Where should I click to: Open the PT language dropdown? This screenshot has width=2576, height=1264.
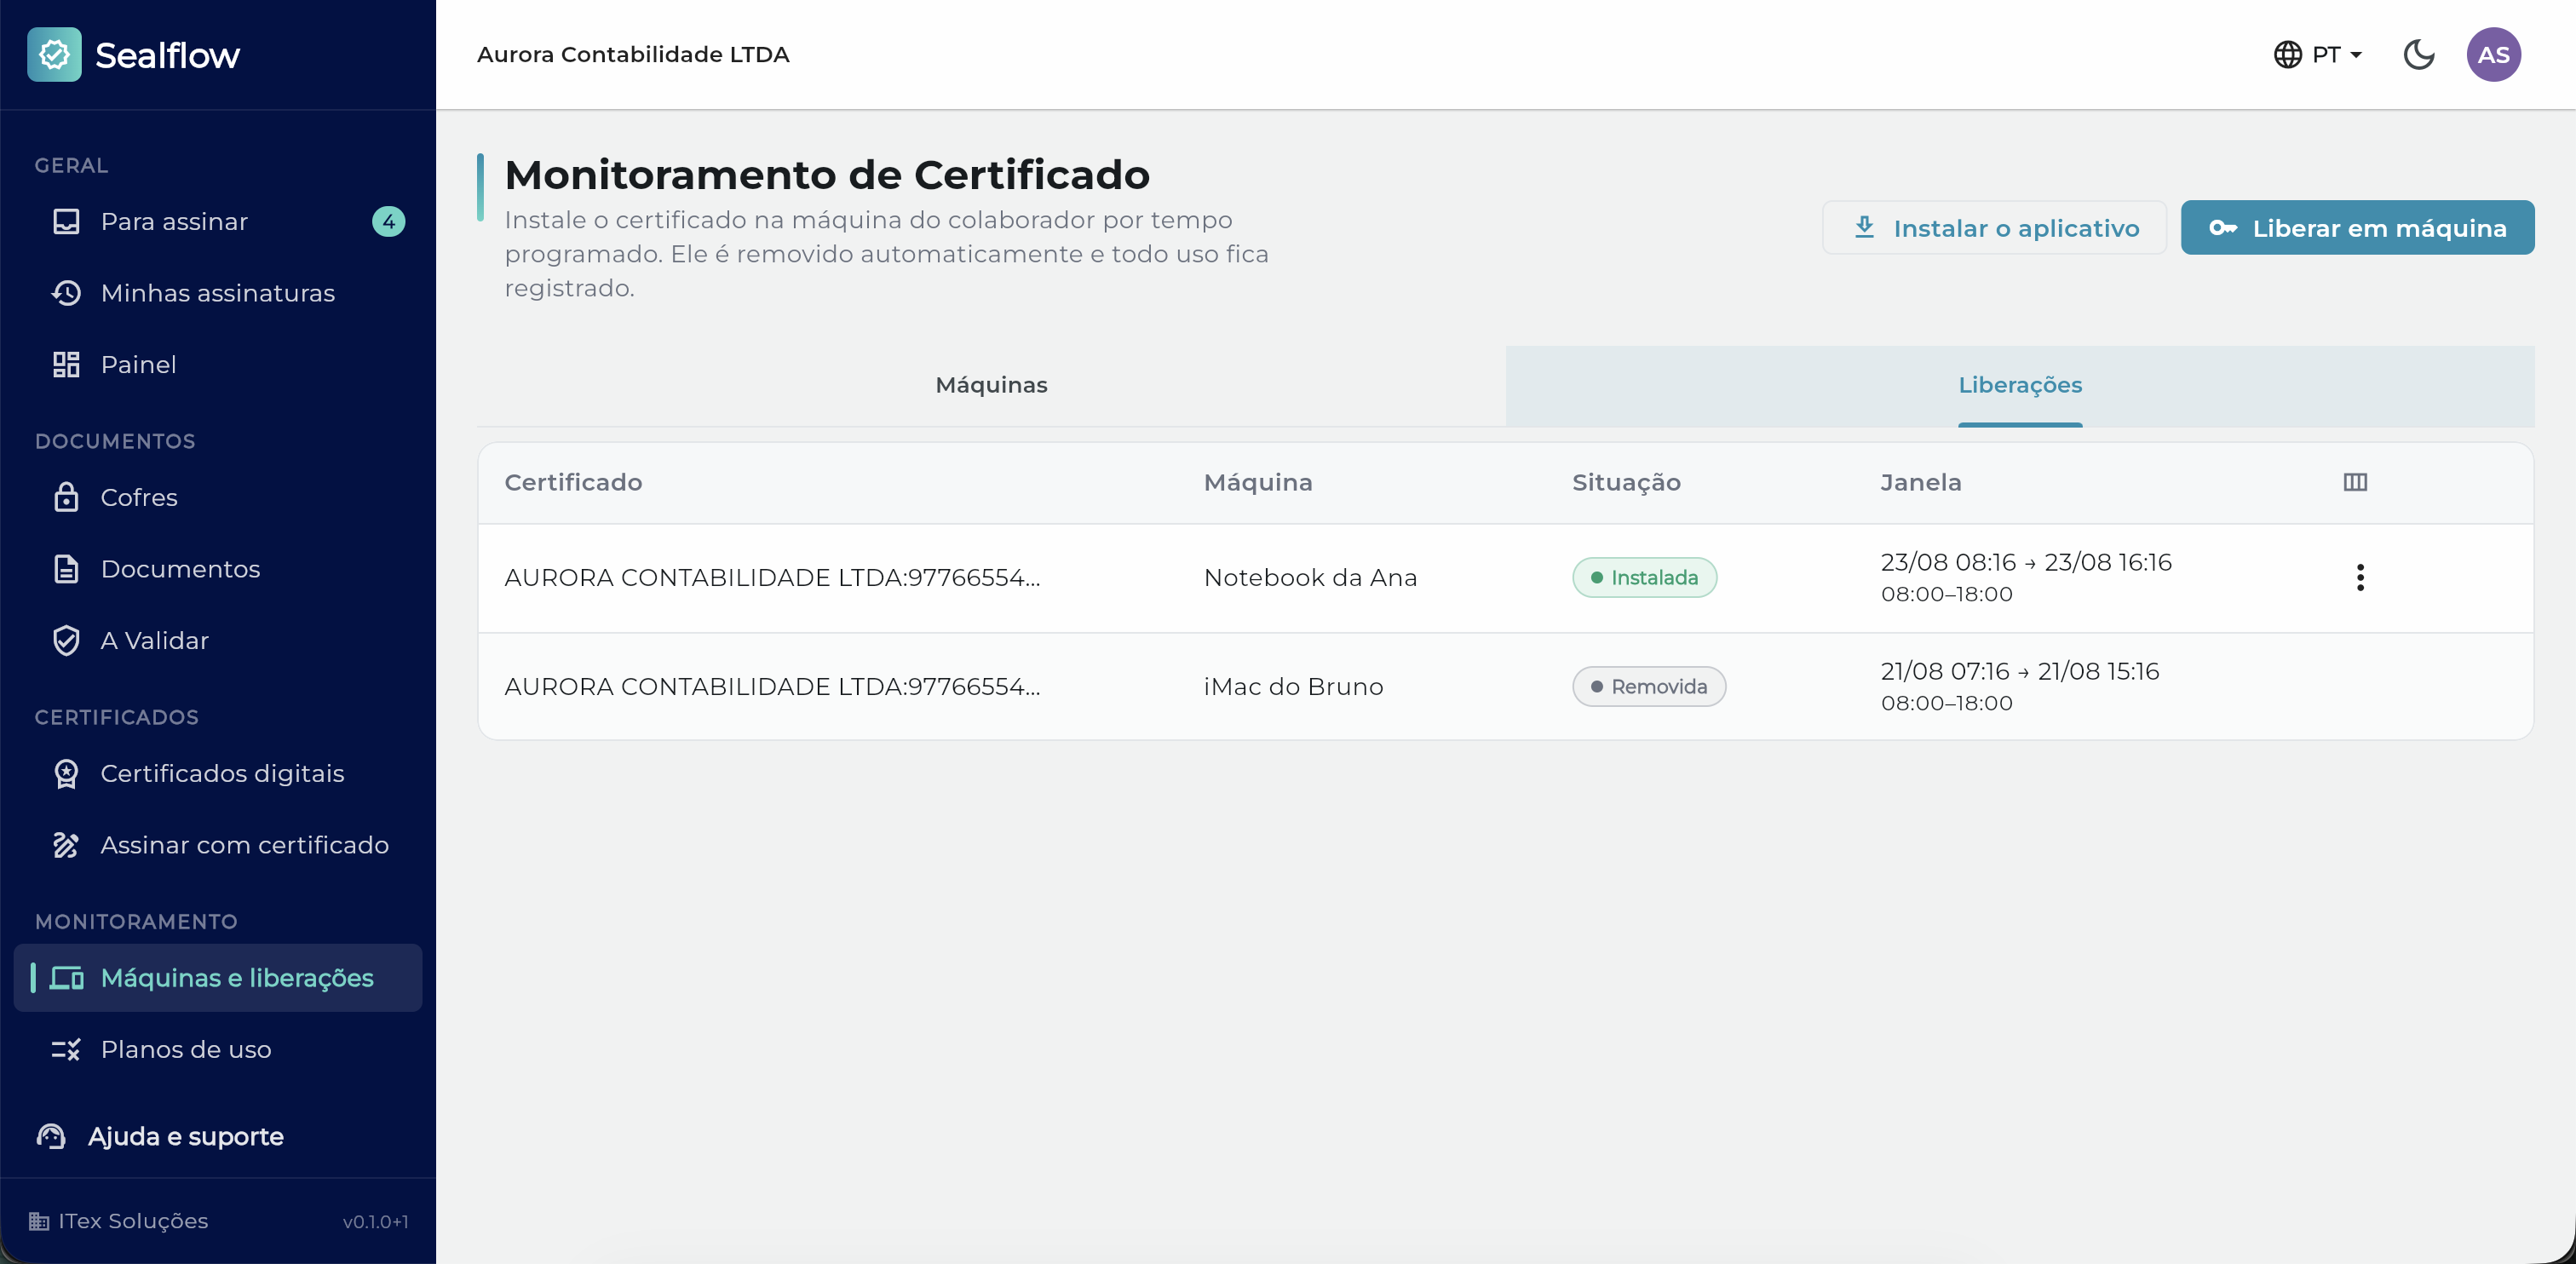tap(2317, 54)
